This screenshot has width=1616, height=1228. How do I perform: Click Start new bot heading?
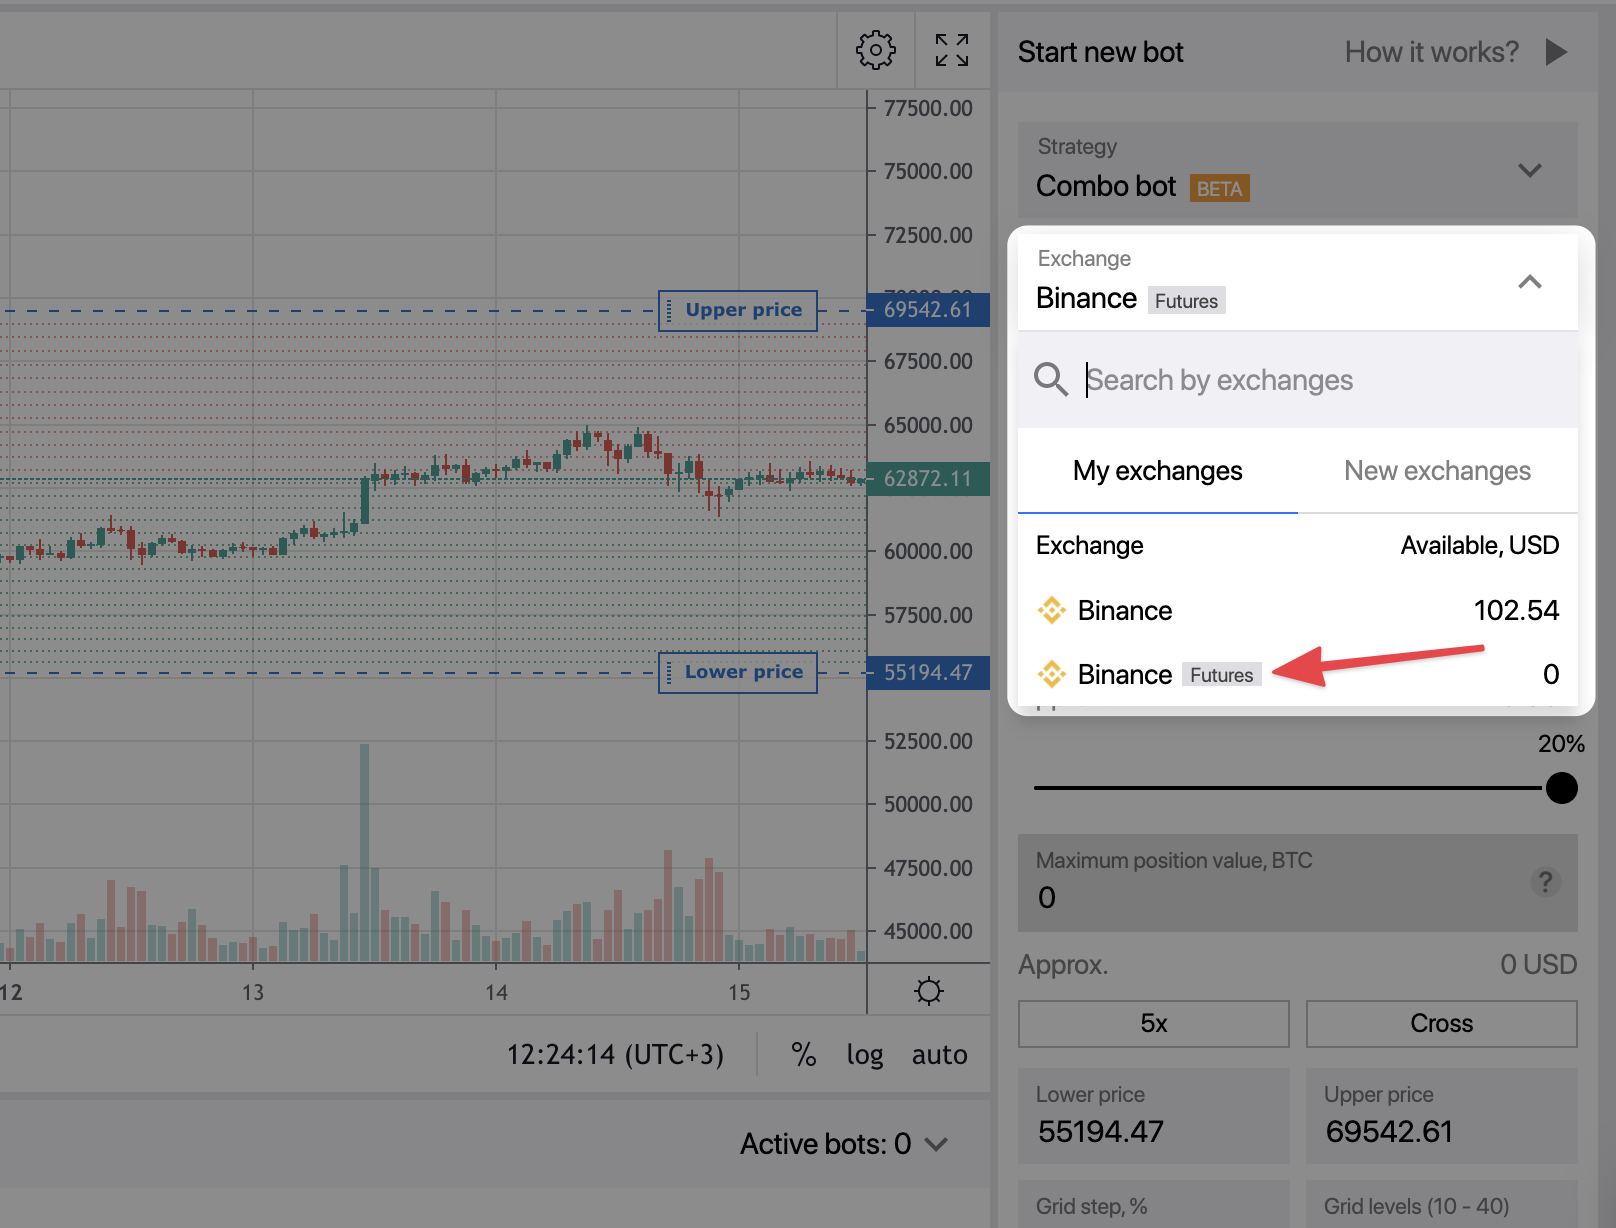1100,52
